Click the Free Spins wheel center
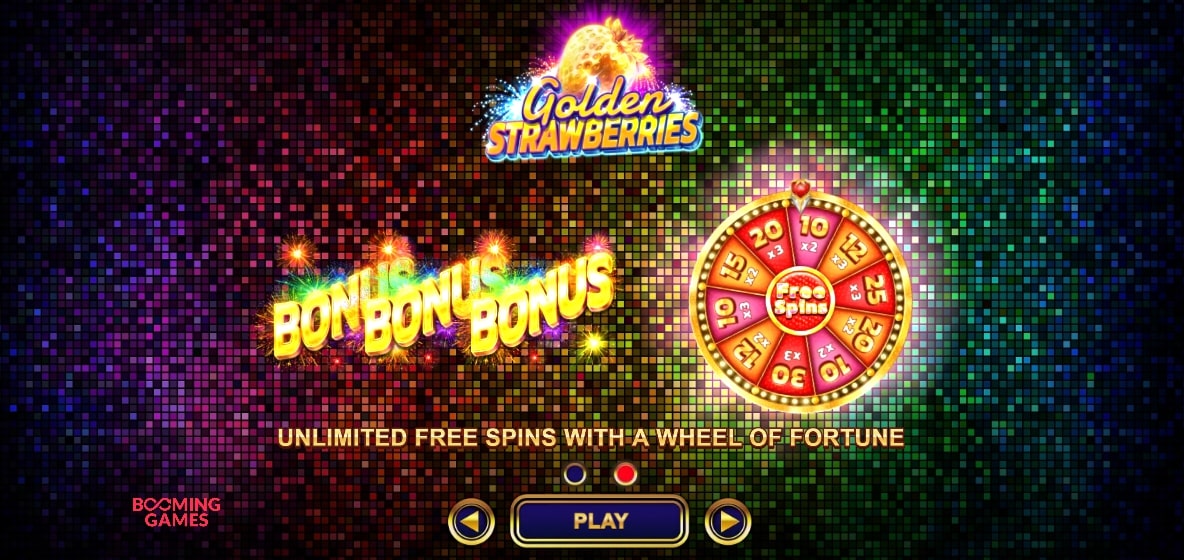 point(800,302)
